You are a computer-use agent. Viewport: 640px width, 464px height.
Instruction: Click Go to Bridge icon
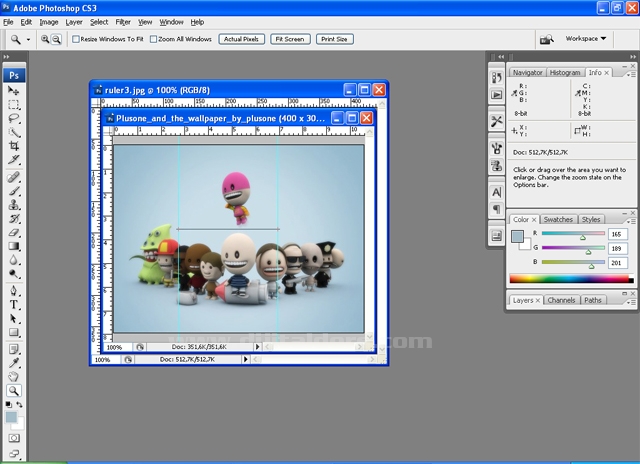point(547,39)
